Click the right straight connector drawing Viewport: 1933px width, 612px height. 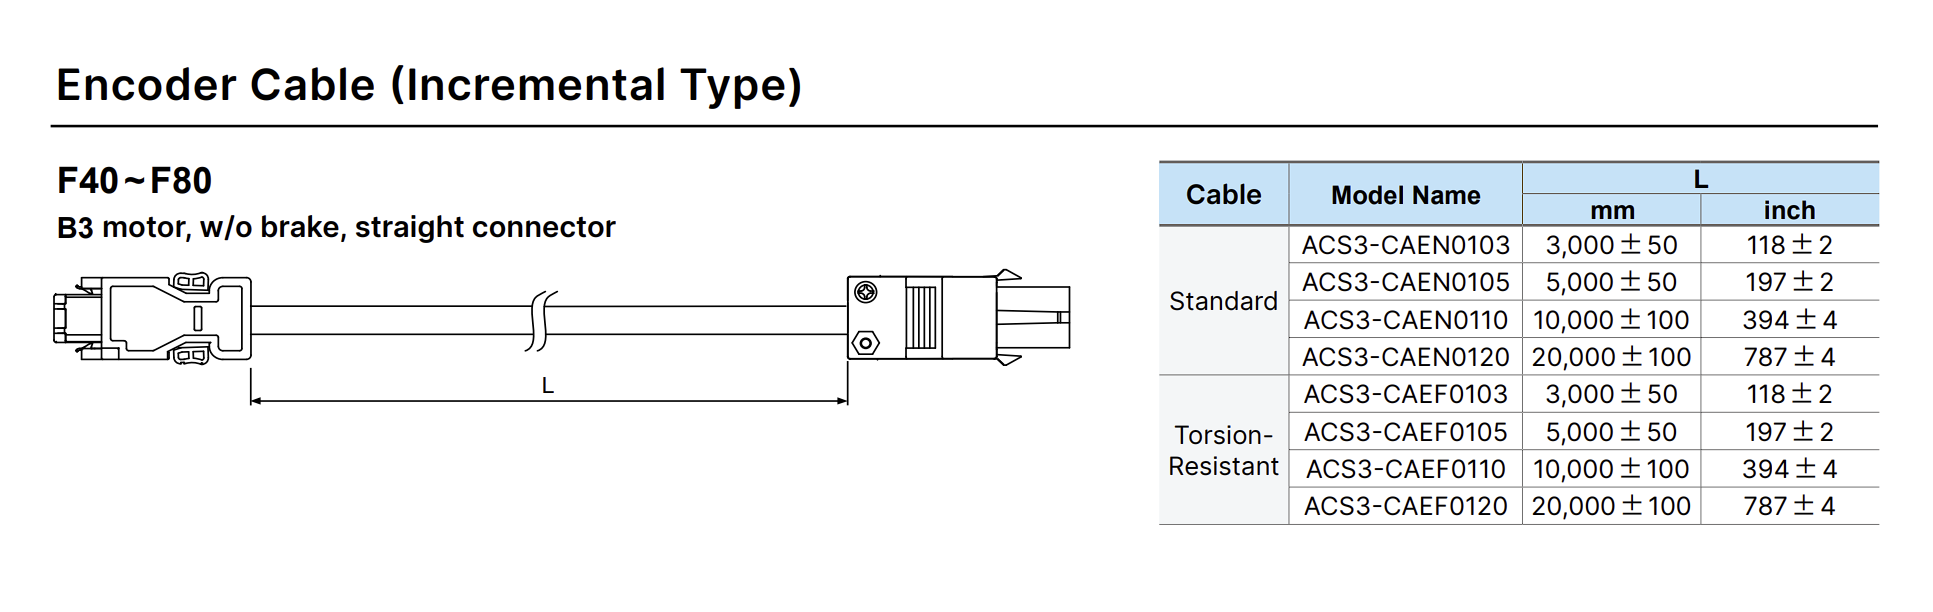[958, 317]
